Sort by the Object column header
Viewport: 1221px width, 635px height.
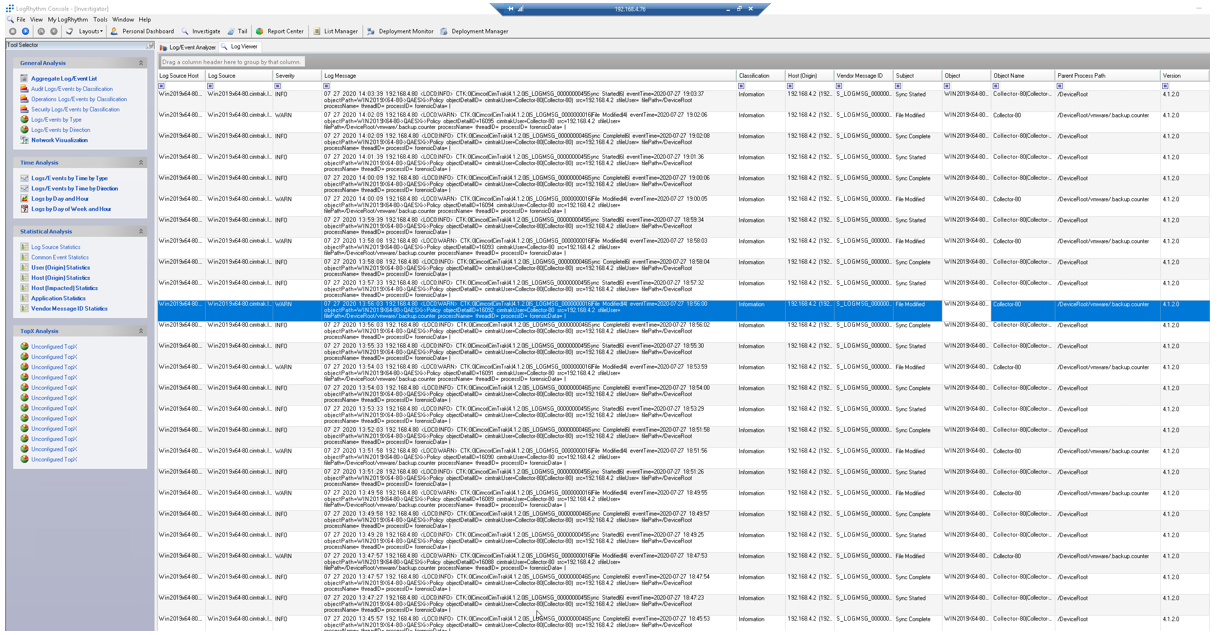click(966, 76)
